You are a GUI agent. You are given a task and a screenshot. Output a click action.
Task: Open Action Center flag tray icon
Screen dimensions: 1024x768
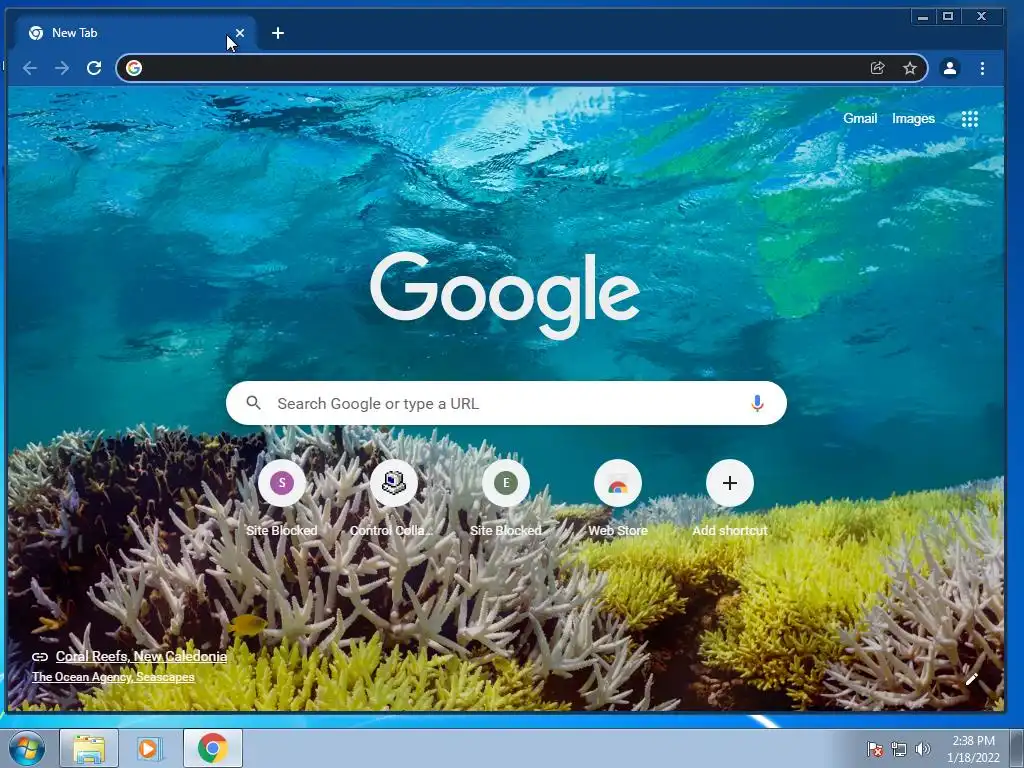click(874, 749)
